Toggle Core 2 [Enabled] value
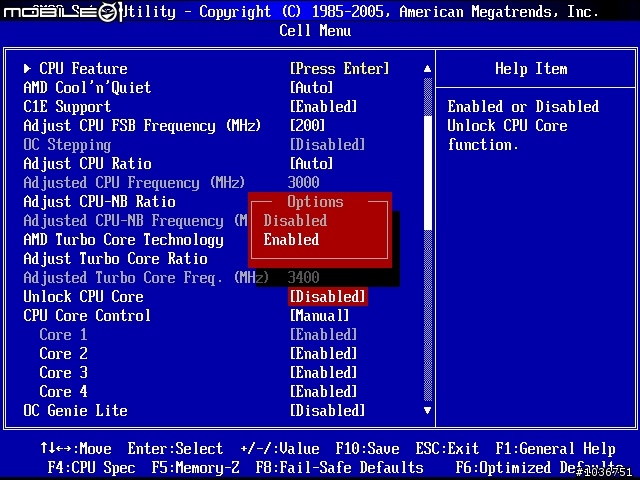Screen dimensions: 640x480 (323, 353)
